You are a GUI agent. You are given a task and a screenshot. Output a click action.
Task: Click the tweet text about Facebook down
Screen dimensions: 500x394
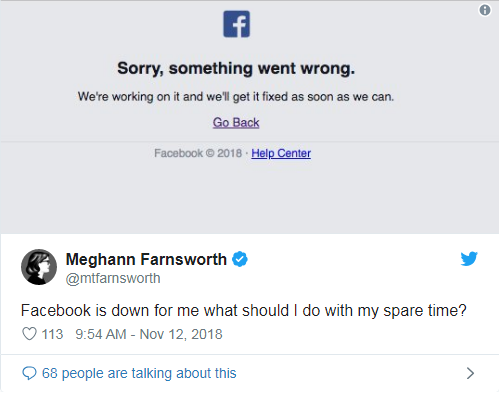point(243,311)
